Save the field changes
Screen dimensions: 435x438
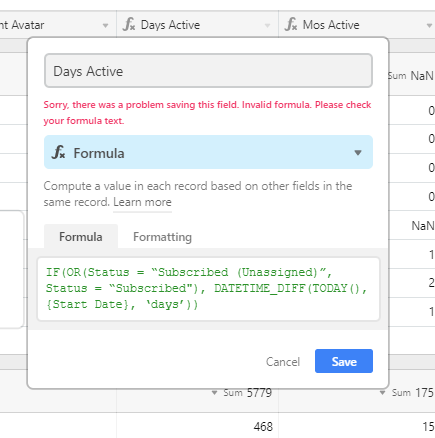click(344, 361)
